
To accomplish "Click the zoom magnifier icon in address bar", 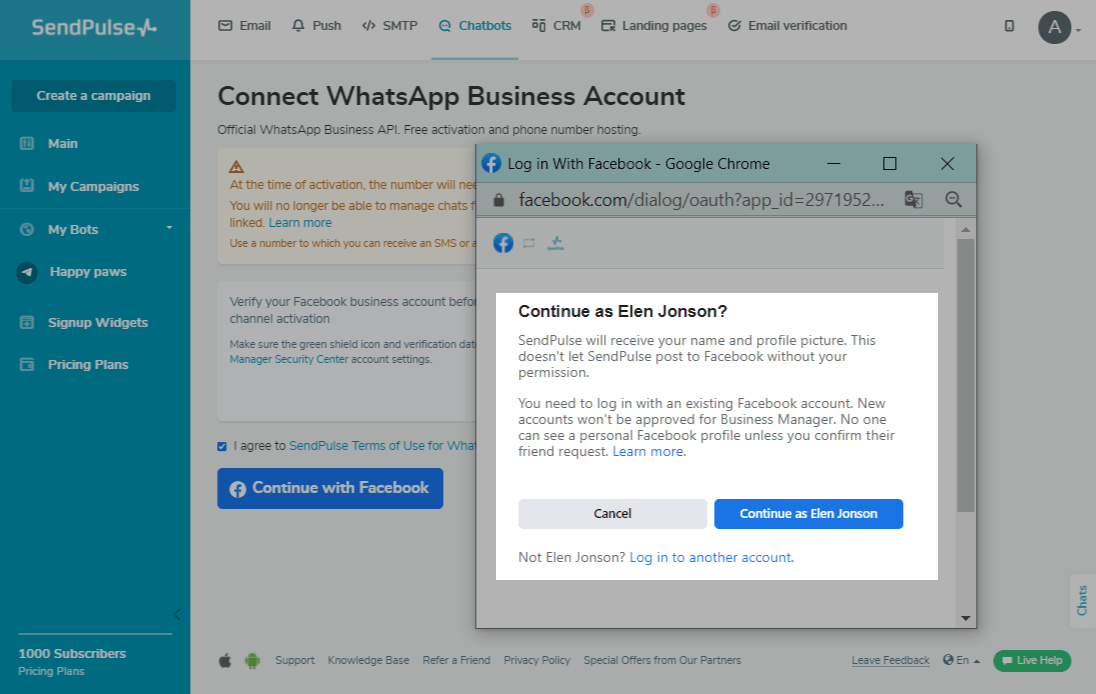I will [953, 199].
